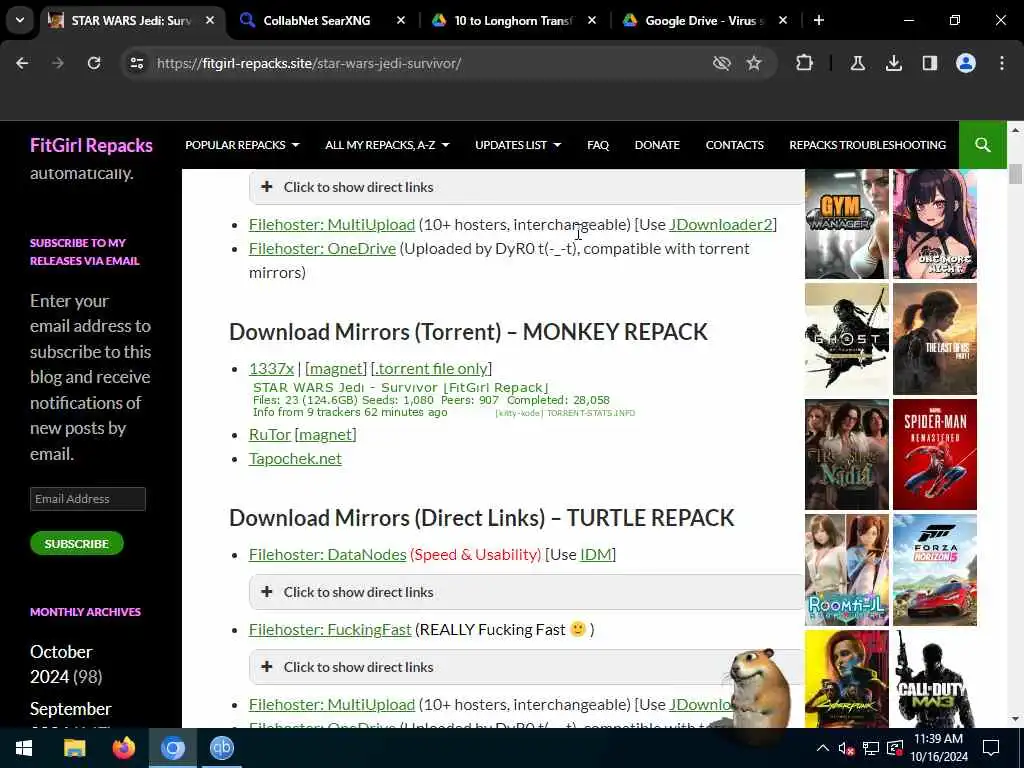Open qBittorrent from the taskbar

tap(221, 748)
